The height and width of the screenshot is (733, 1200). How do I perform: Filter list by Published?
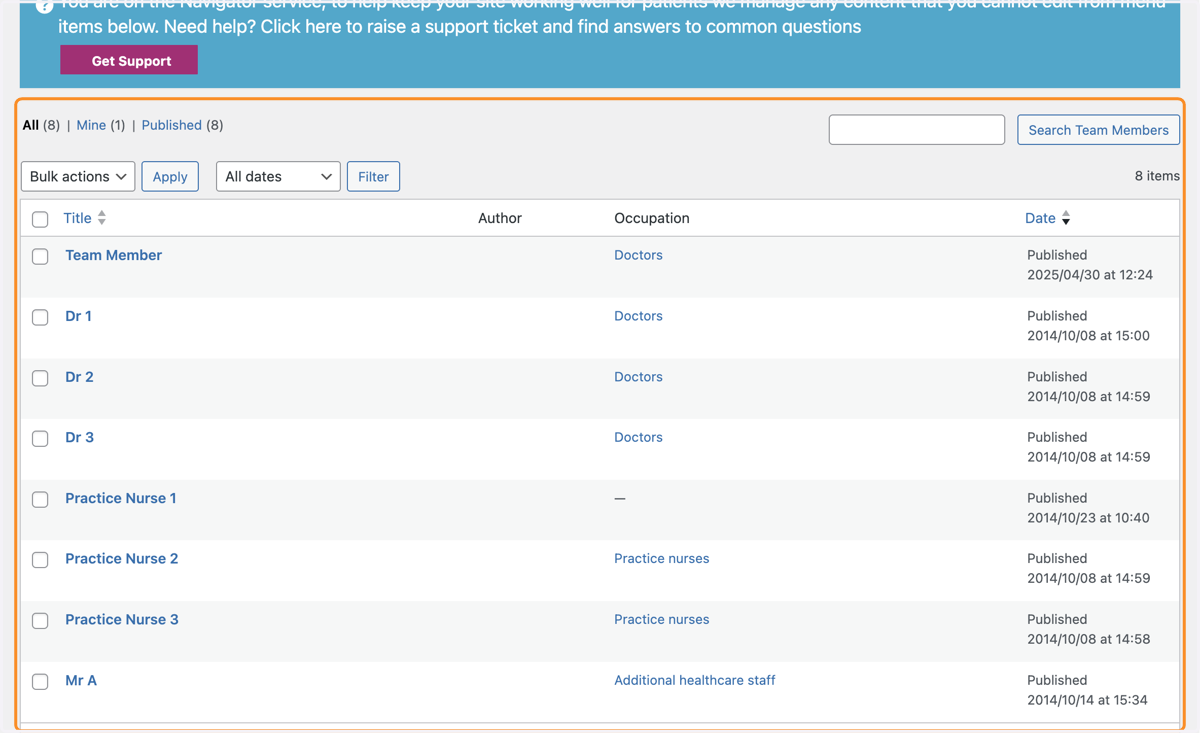pos(171,125)
